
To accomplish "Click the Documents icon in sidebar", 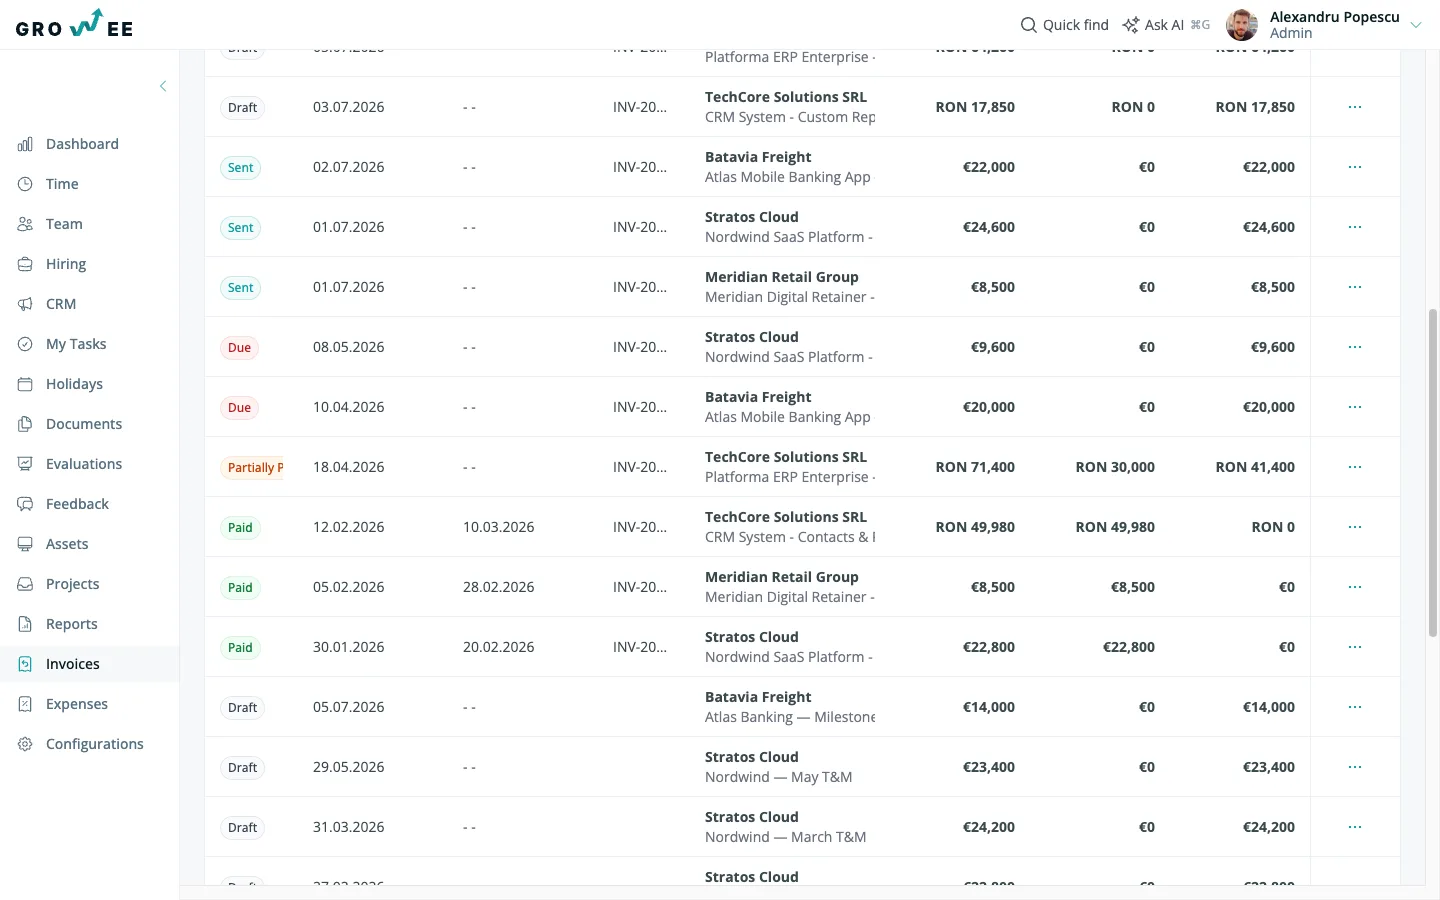I will (x=25, y=424).
